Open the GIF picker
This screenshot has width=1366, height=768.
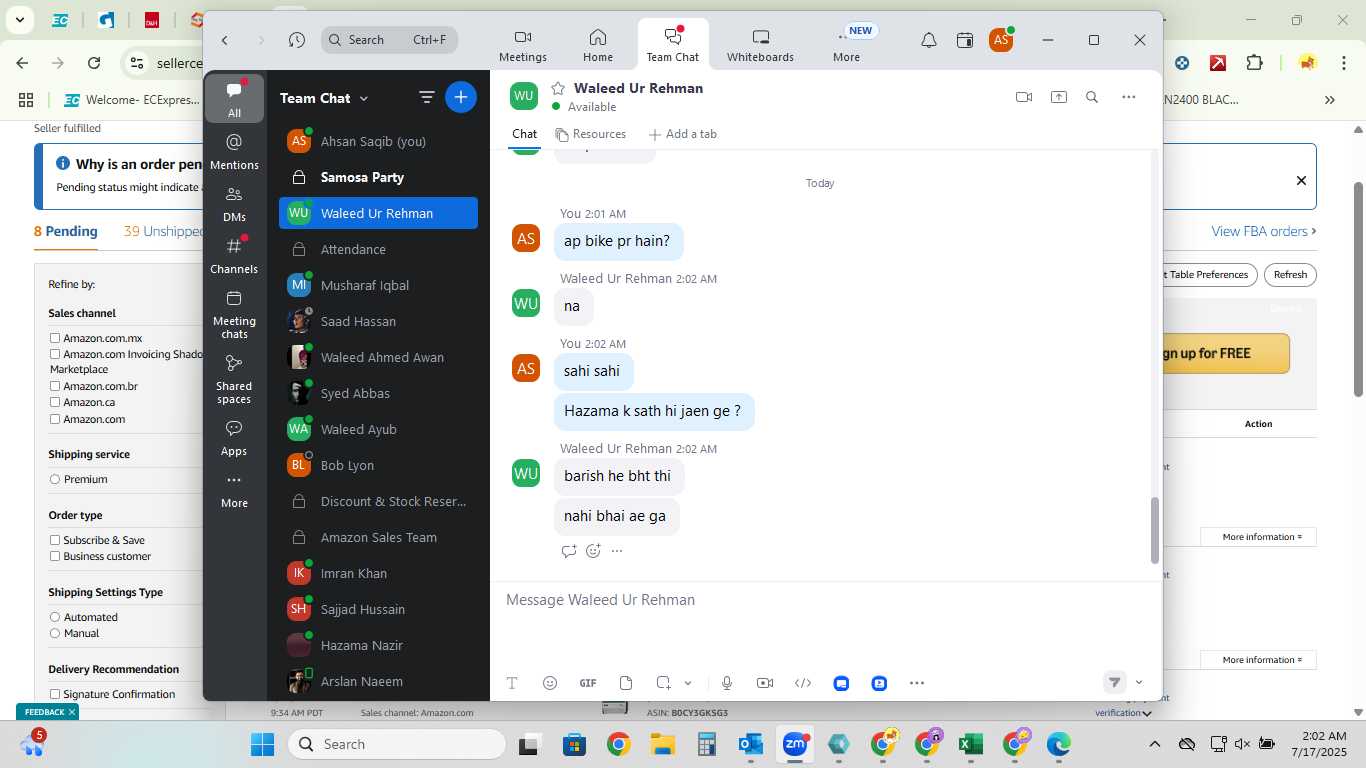pos(588,683)
